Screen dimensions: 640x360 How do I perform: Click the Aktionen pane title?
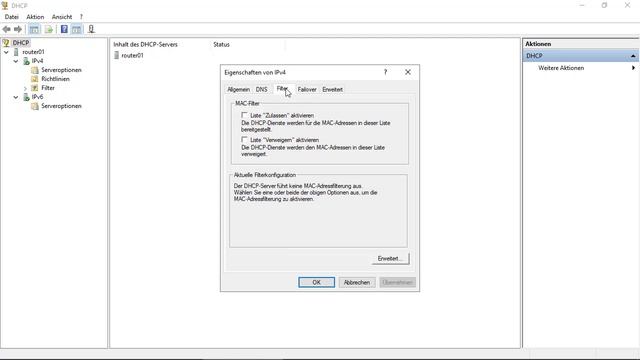click(x=538, y=44)
